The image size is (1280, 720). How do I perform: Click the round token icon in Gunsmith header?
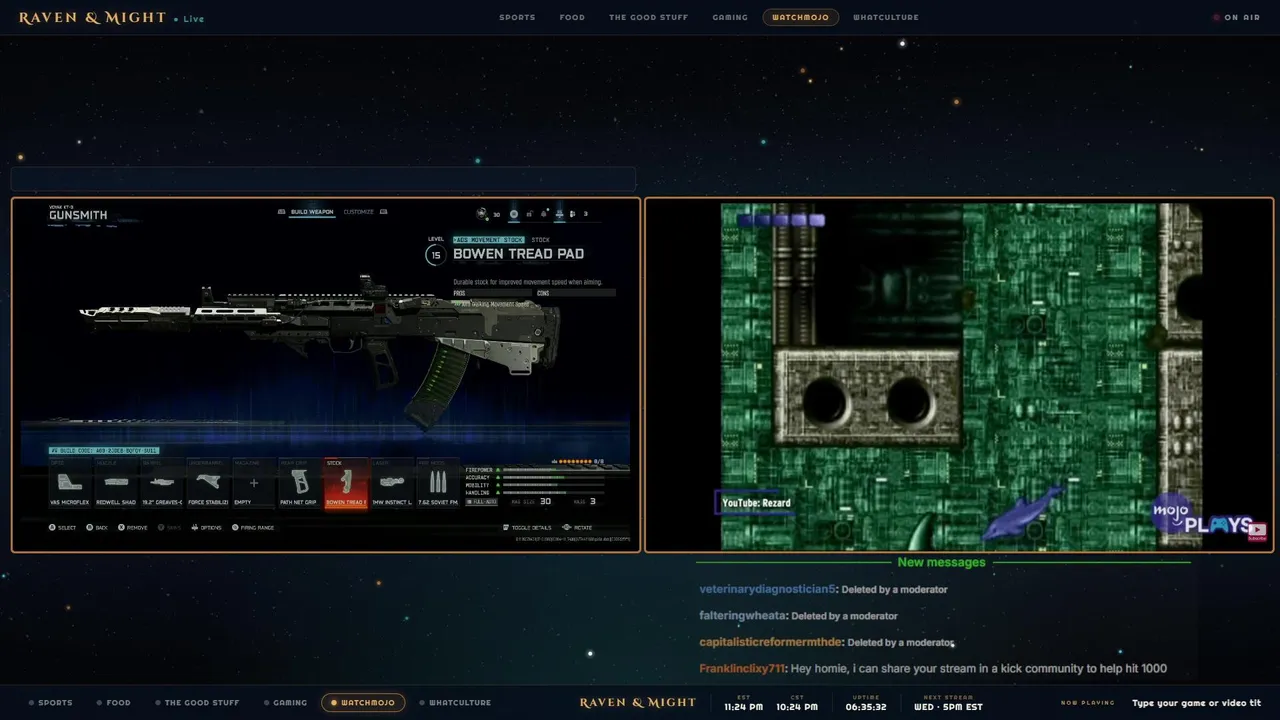[x=514, y=214]
